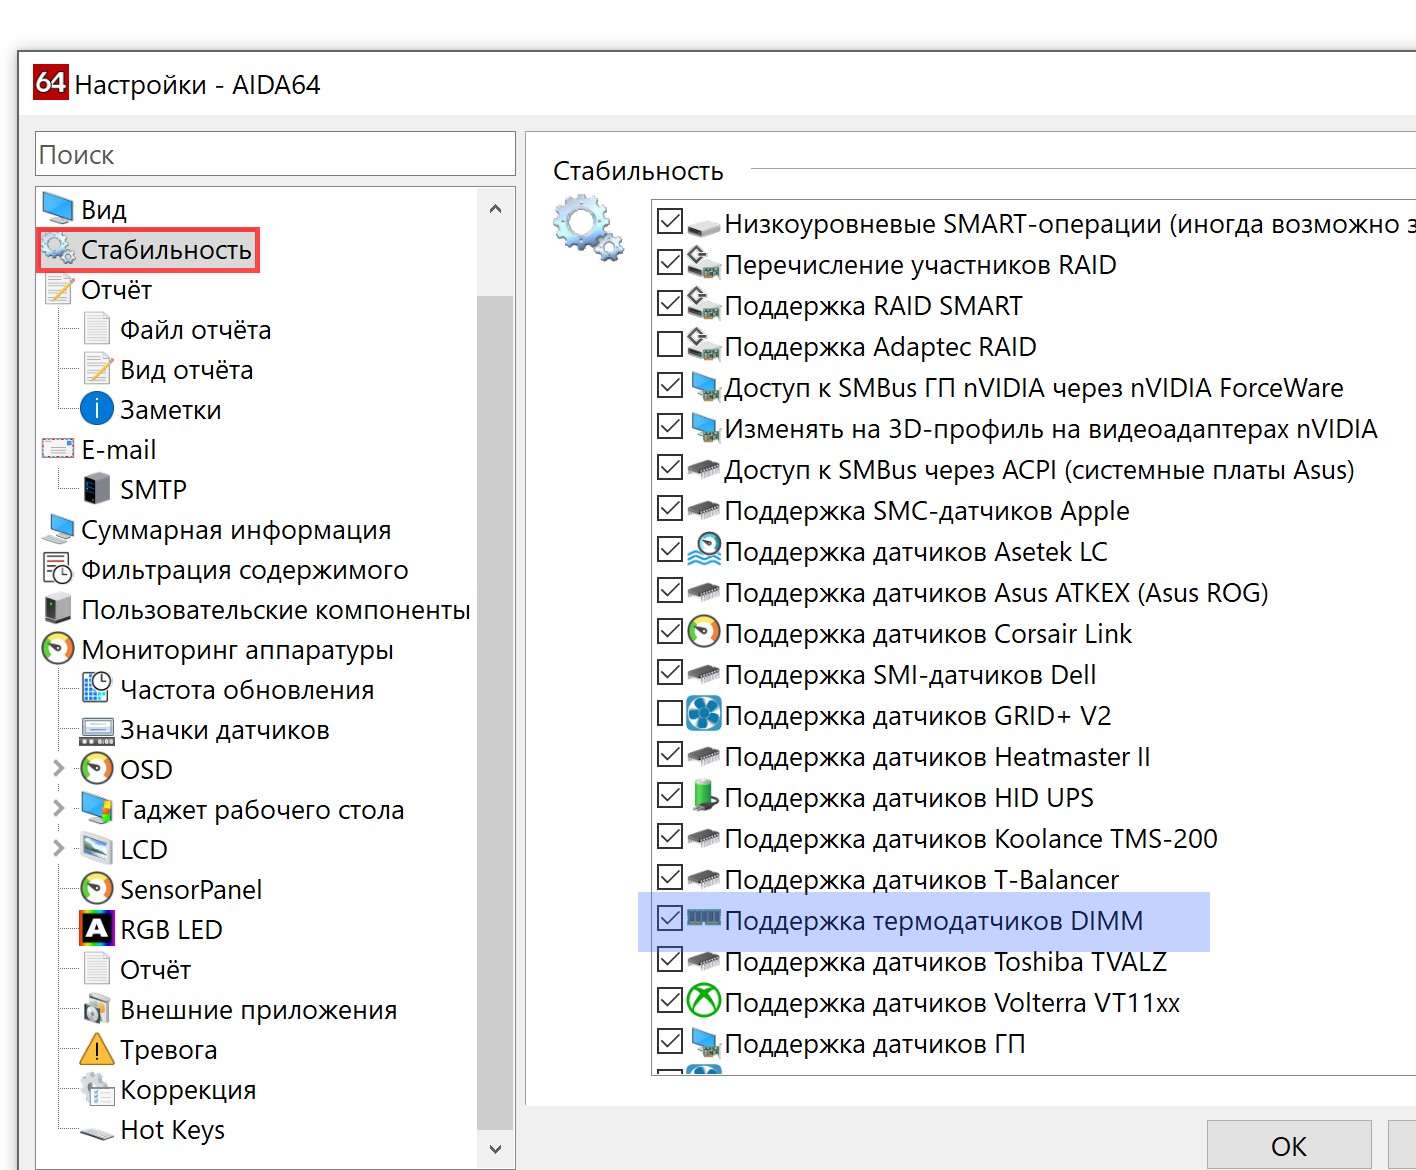Screen dimensions: 1416x1170
Task: Click the RGB LED icon
Action: click(x=97, y=929)
